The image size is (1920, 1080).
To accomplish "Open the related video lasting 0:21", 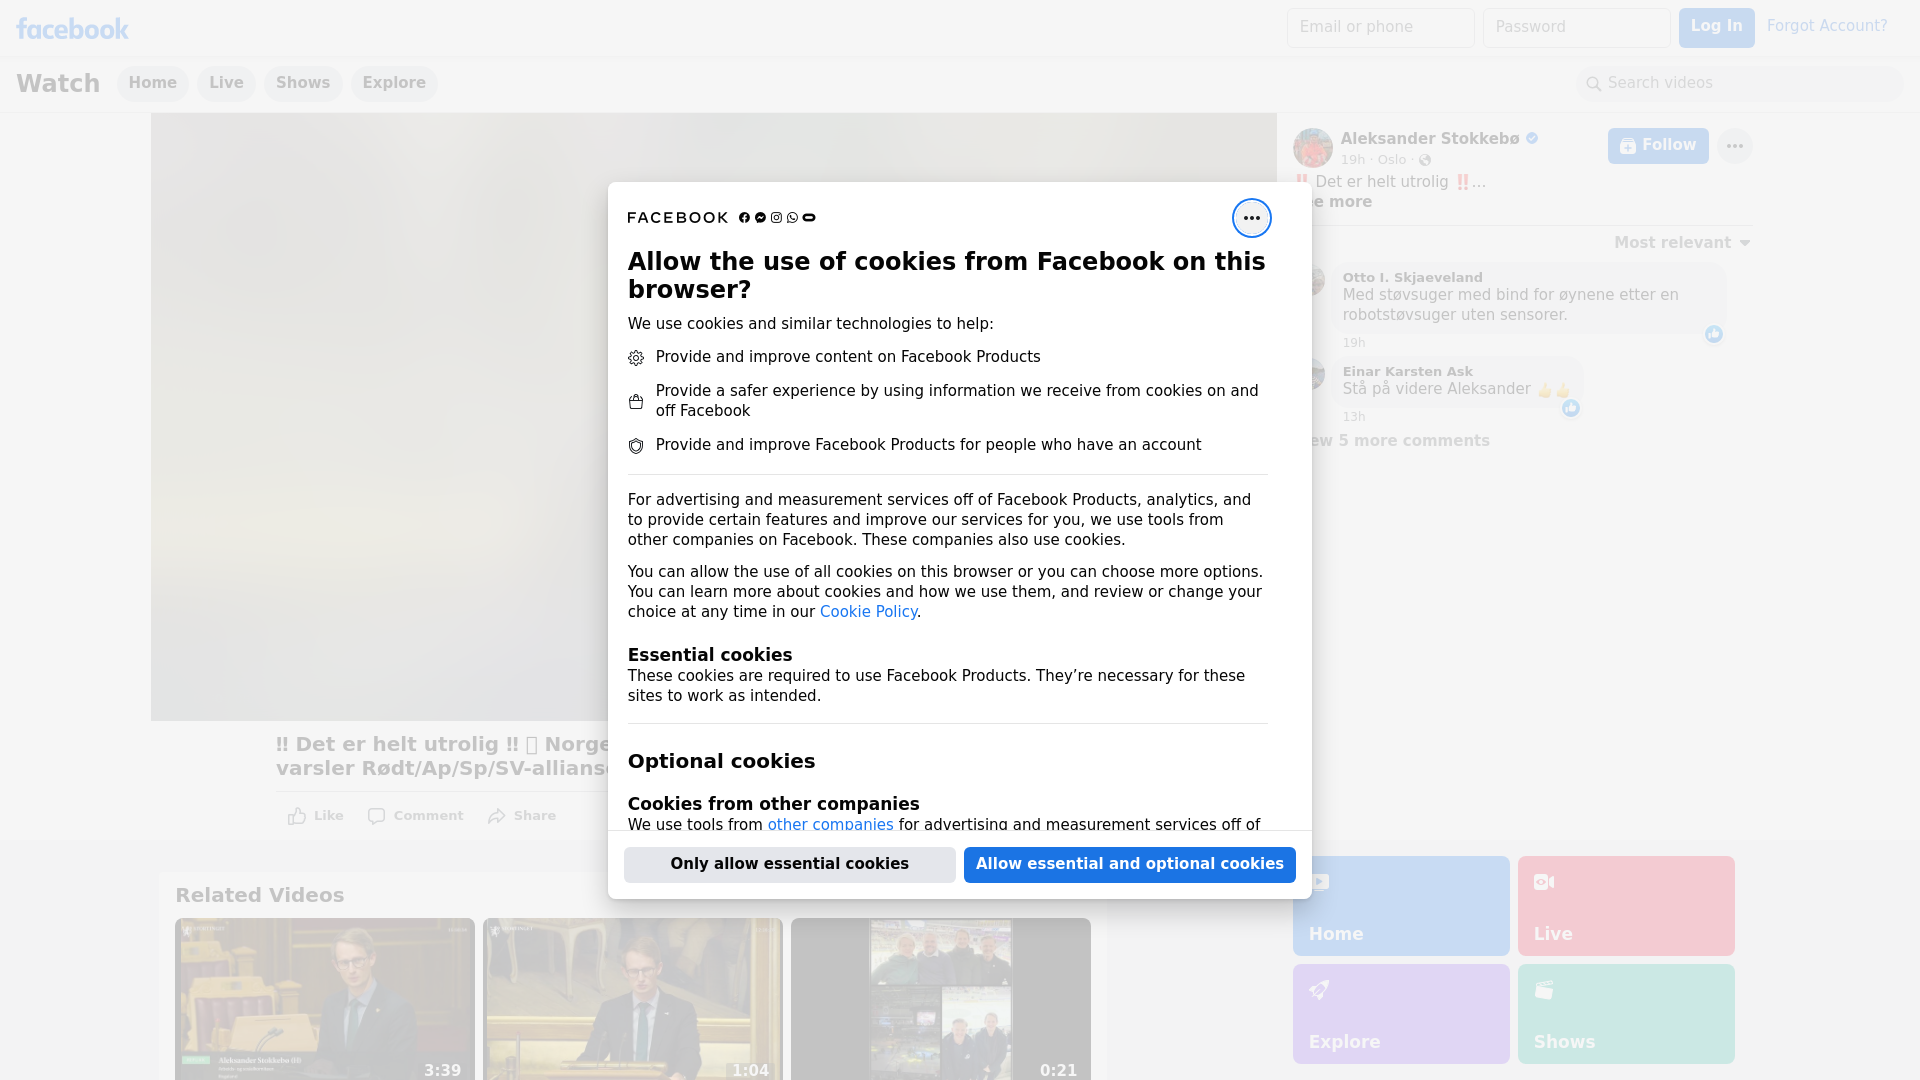I will 941,999.
